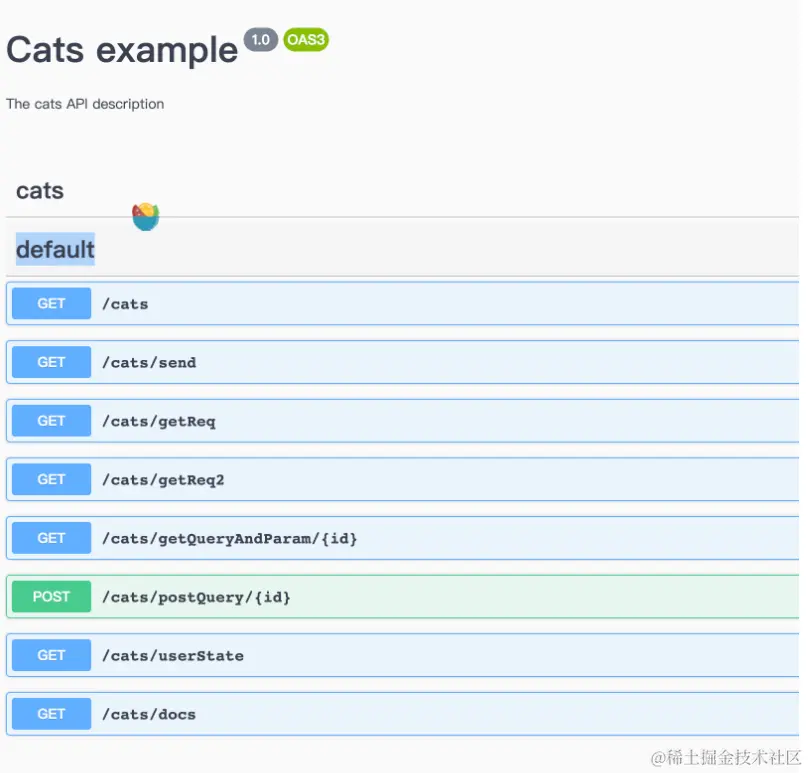This screenshot has width=808, height=773.
Task: Click the Cats example title
Action: tap(122, 49)
